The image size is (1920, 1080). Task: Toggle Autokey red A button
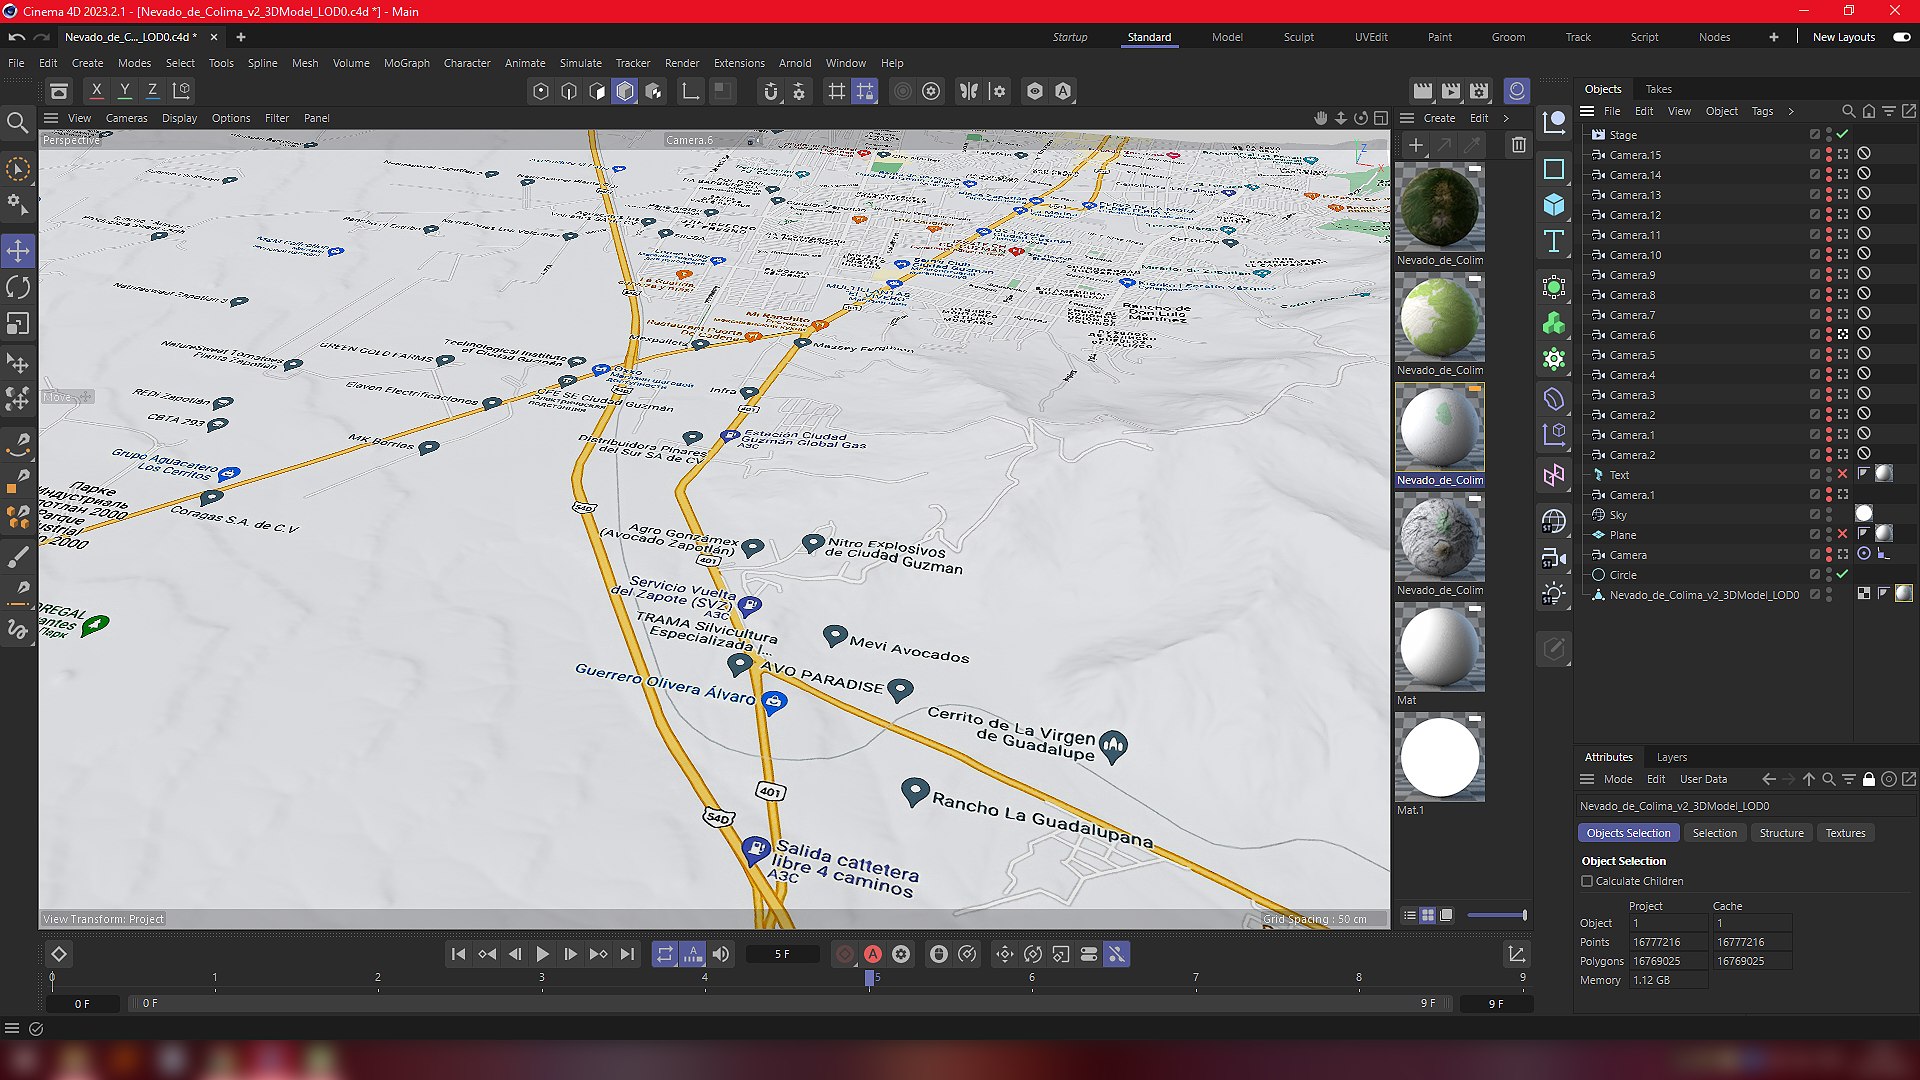pos(873,955)
